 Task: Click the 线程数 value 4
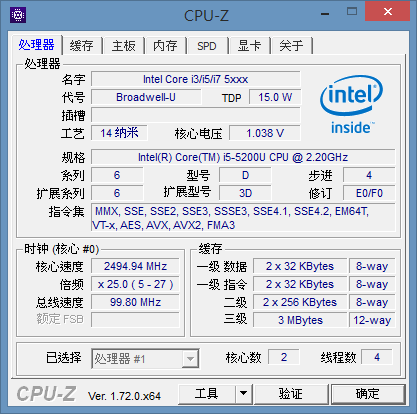click(x=377, y=357)
